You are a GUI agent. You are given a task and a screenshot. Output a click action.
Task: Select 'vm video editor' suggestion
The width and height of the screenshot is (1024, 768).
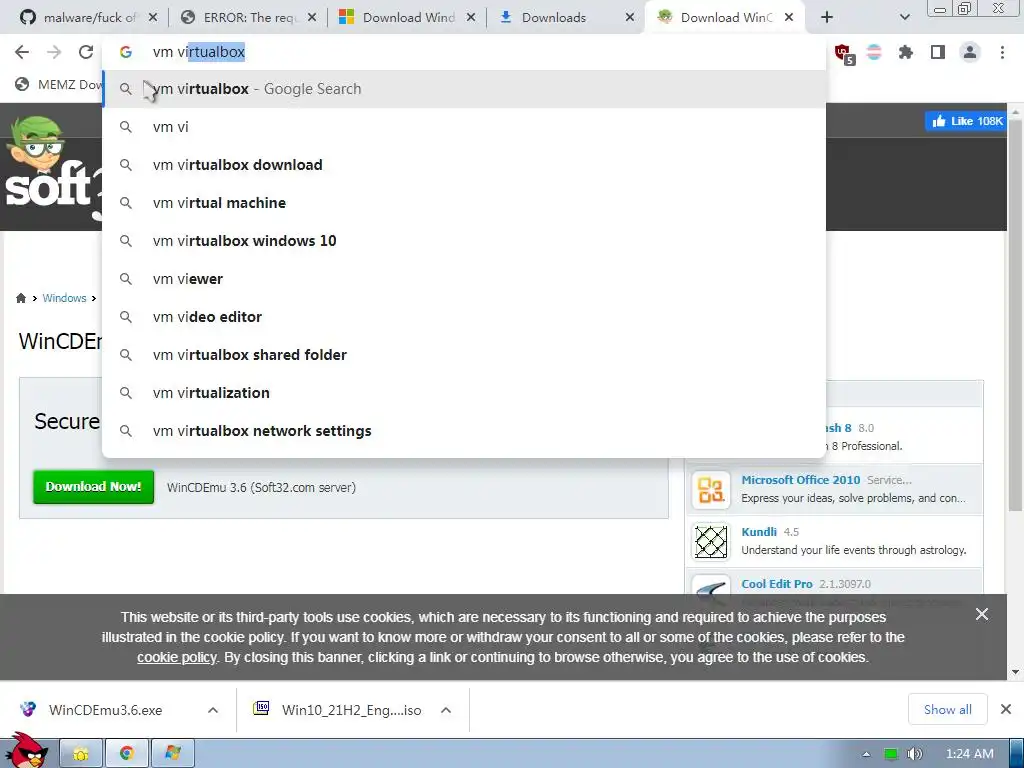tap(464, 317)
